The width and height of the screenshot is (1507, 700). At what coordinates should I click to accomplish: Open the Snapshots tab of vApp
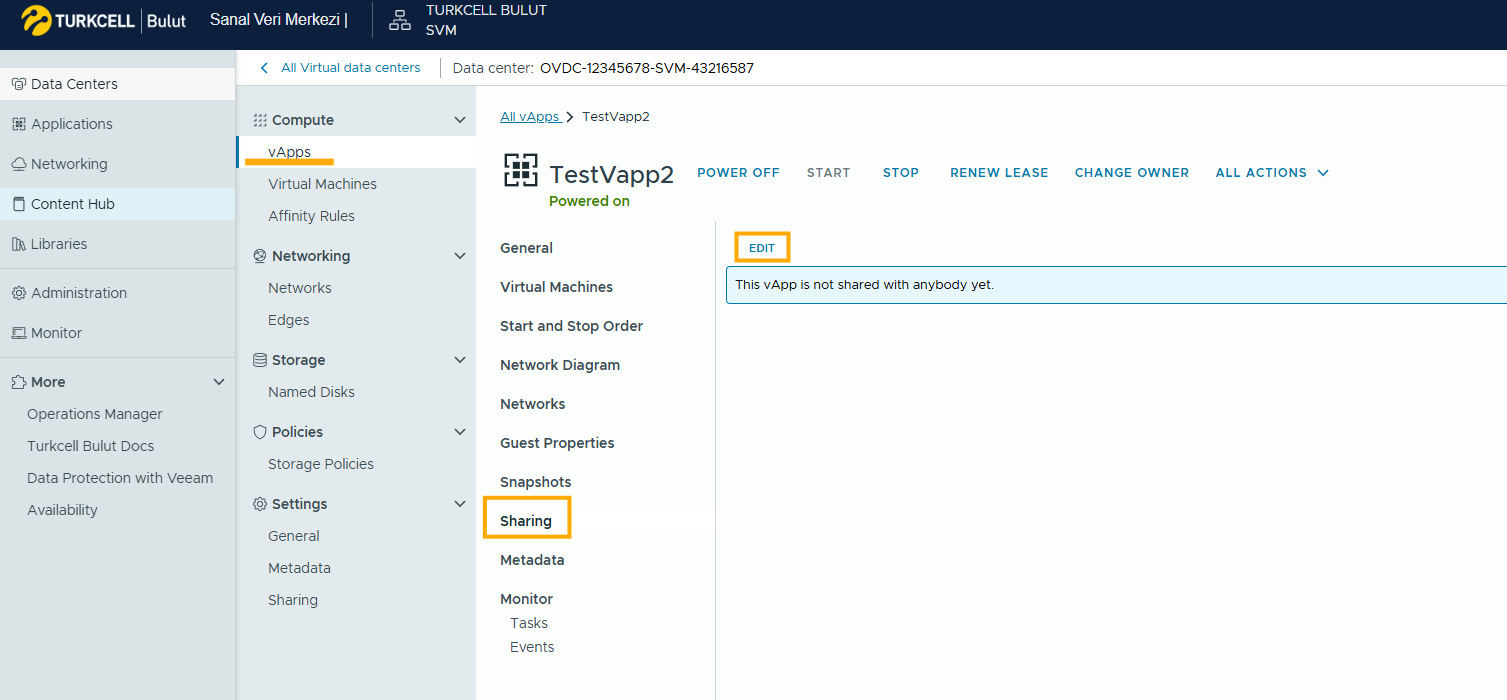click(535, 482)
